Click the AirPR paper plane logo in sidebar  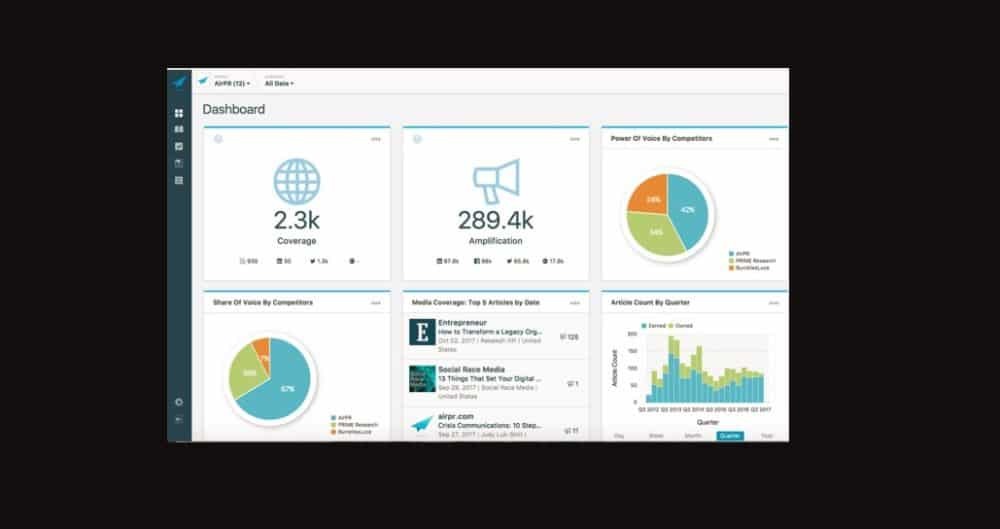(x=178, y=81)
